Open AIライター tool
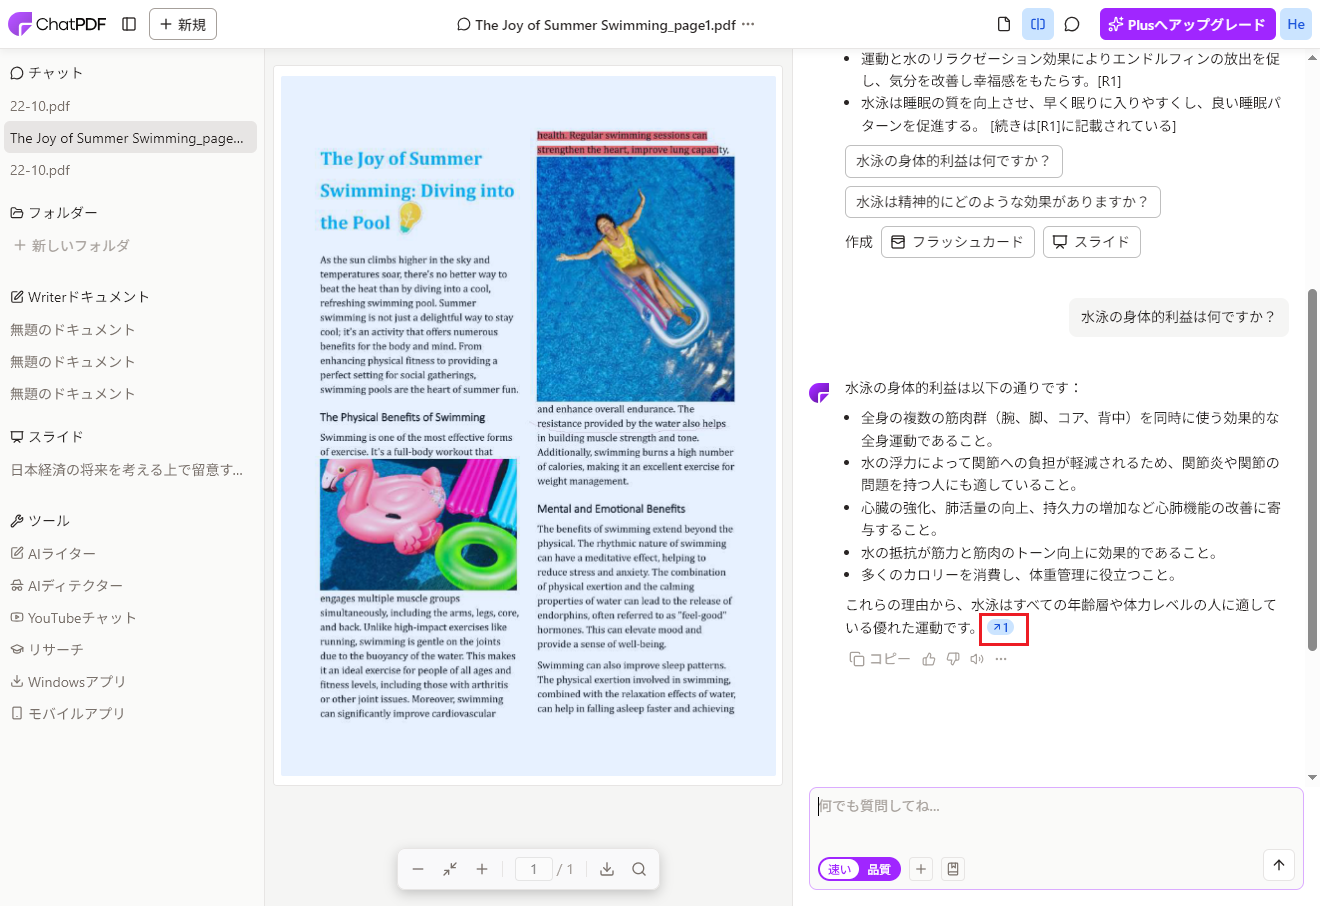The height and width of the screenshot is (906, 1320). (54, 554)
